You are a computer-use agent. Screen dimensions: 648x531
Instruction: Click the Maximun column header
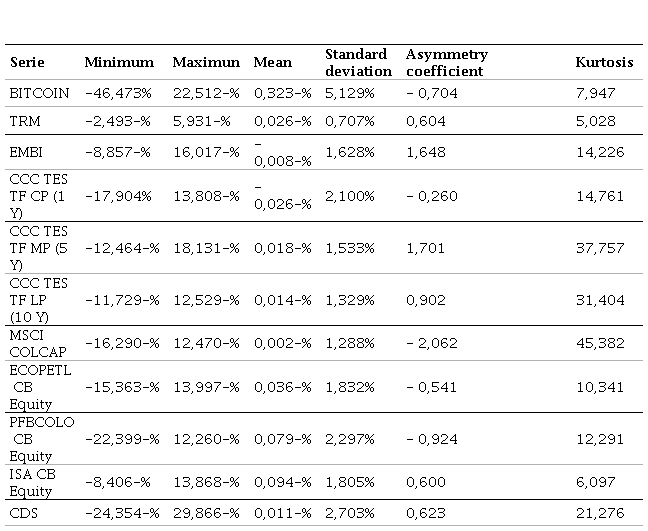[206, 62]
